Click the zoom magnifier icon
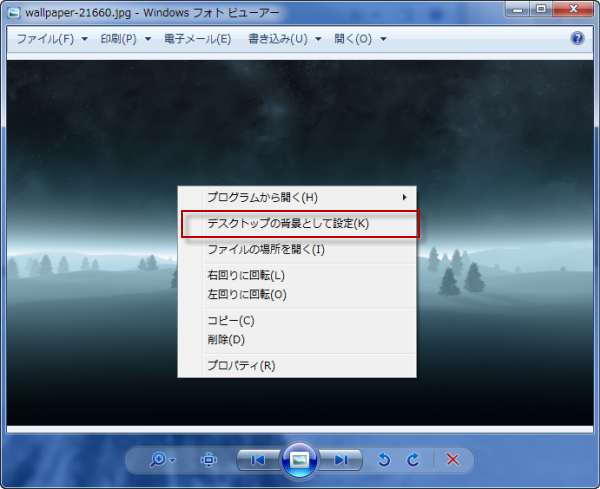 [158, 459]
